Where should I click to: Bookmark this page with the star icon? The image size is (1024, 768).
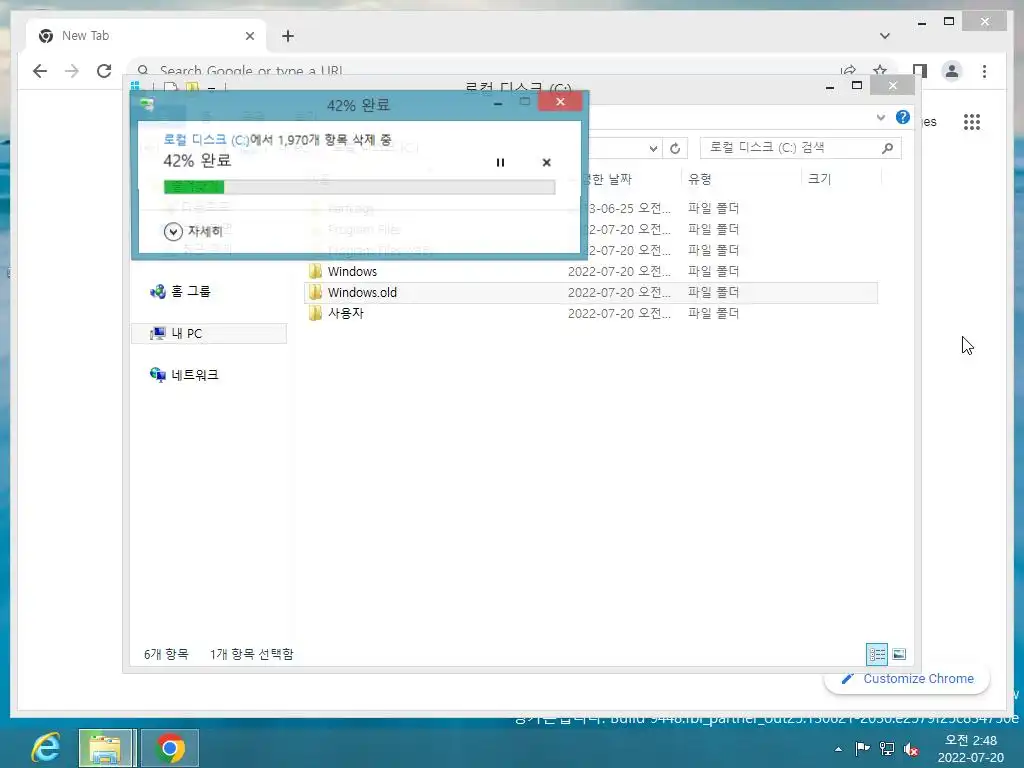tap(880, 71)
